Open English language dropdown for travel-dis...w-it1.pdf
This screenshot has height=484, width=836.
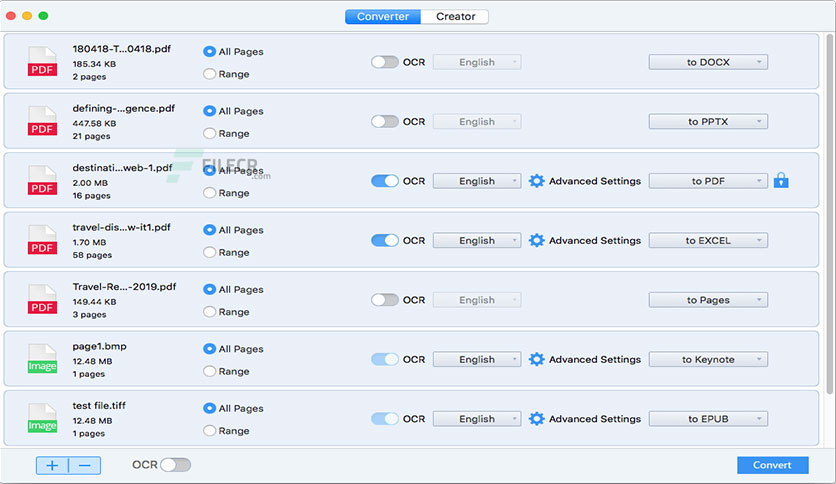tap(477, 240)
